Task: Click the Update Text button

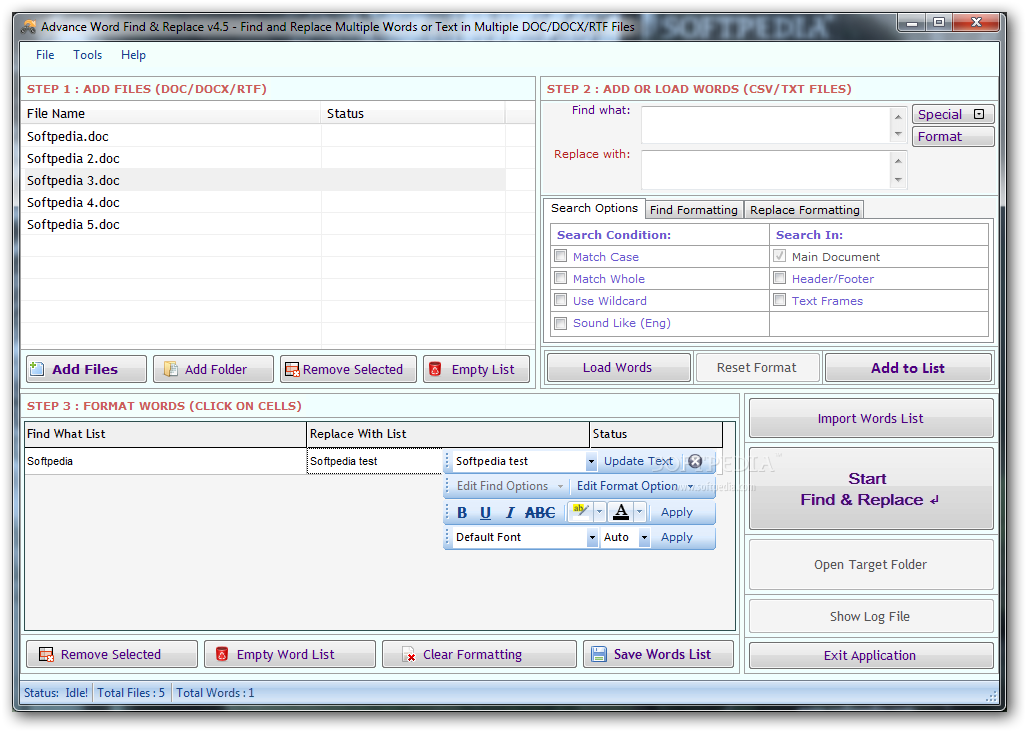Action: 638,461
